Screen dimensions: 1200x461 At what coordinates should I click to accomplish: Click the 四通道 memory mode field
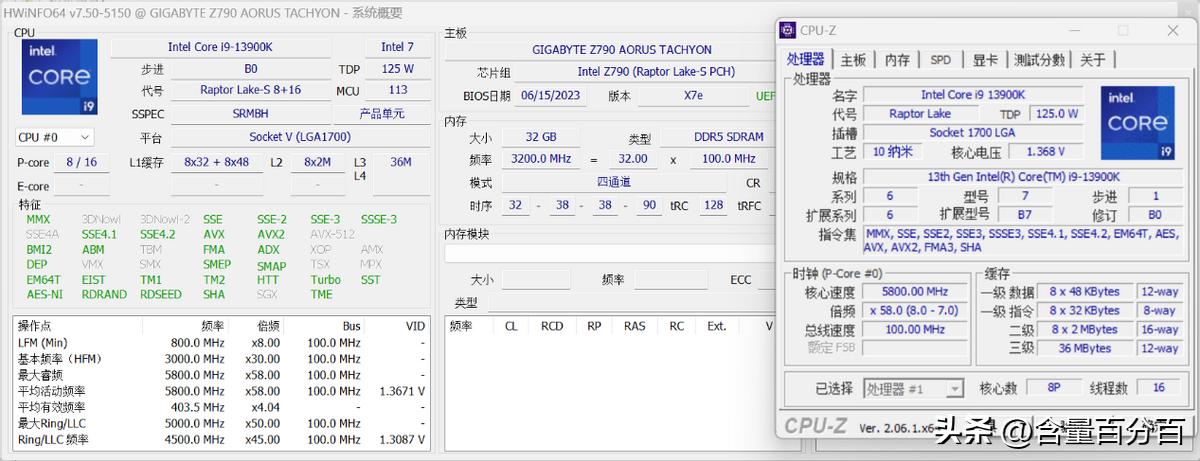pyautogui.click(x=614, y=183)
